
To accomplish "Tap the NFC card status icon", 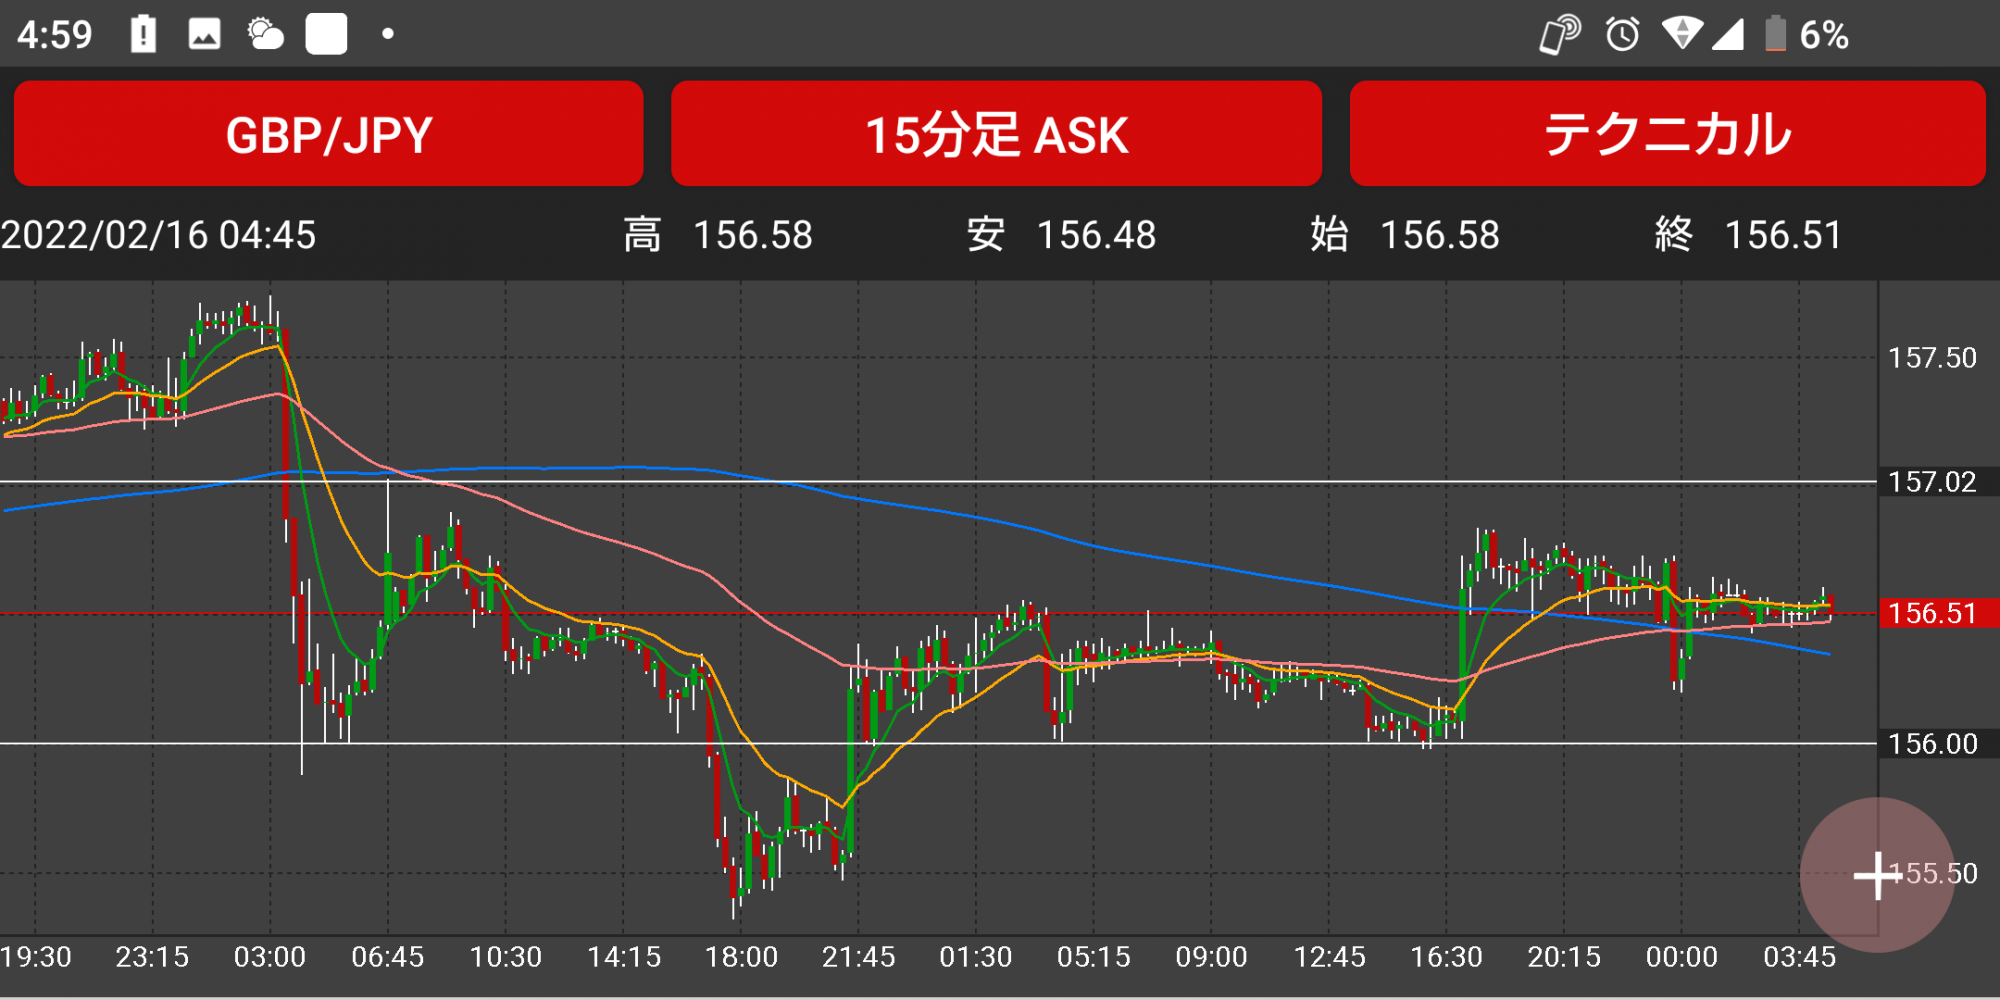I will click(x=1560, y=34).
